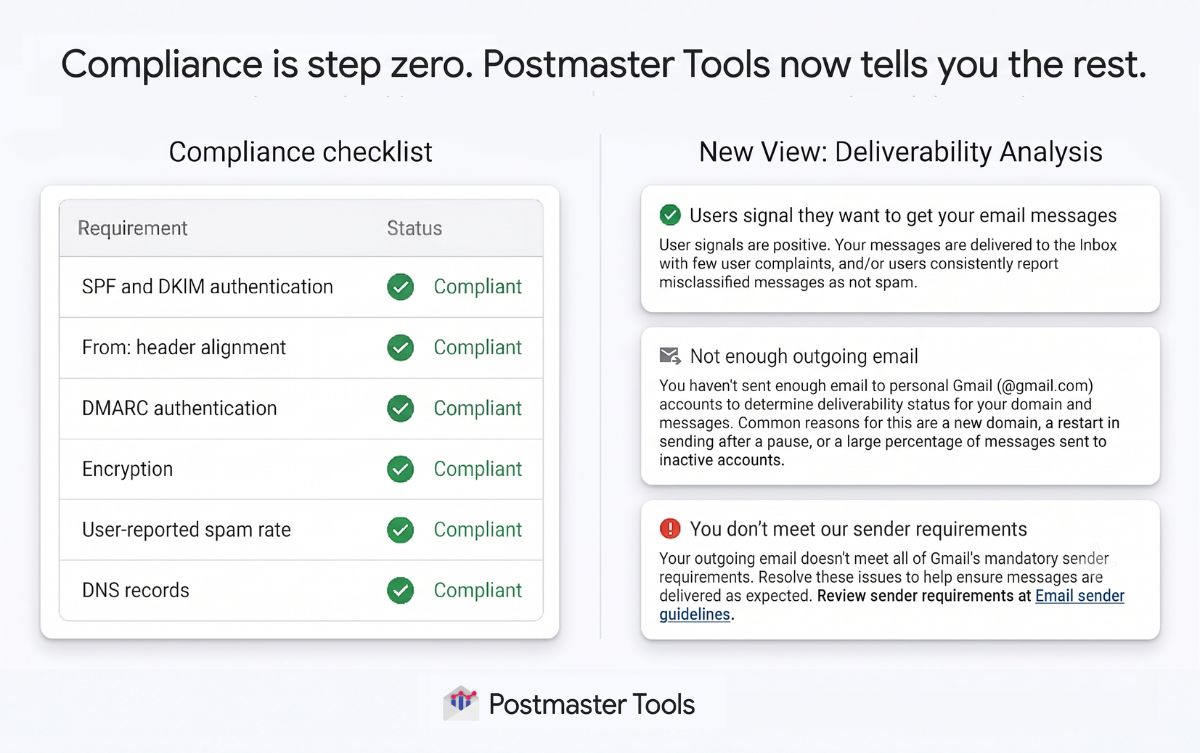Click the red alert icon beside sender requirements

(x=670, y=529)
